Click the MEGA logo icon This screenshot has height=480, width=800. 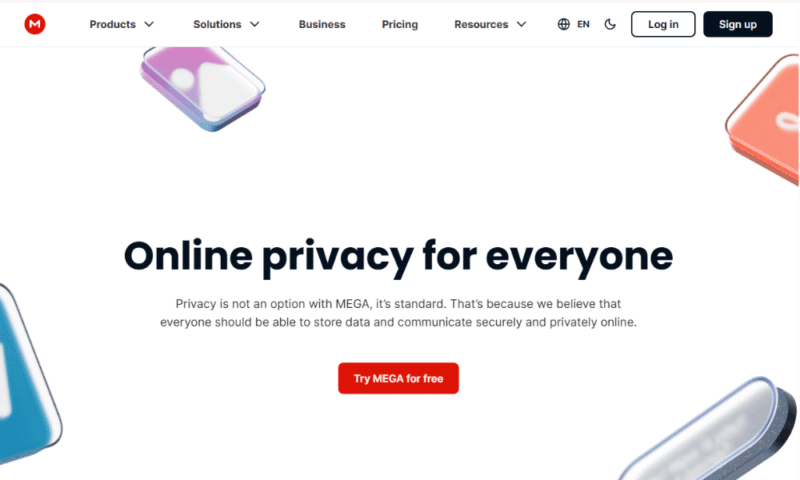35,24
